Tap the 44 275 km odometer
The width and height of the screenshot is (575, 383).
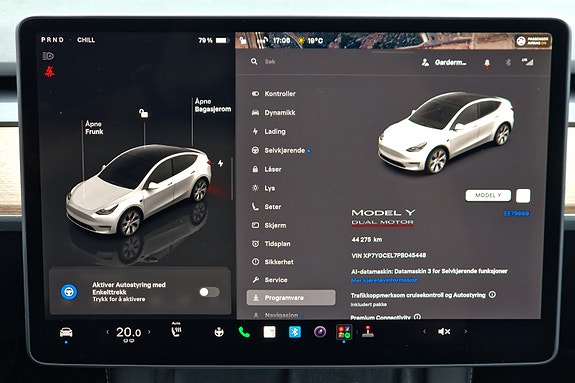[367, 240]
